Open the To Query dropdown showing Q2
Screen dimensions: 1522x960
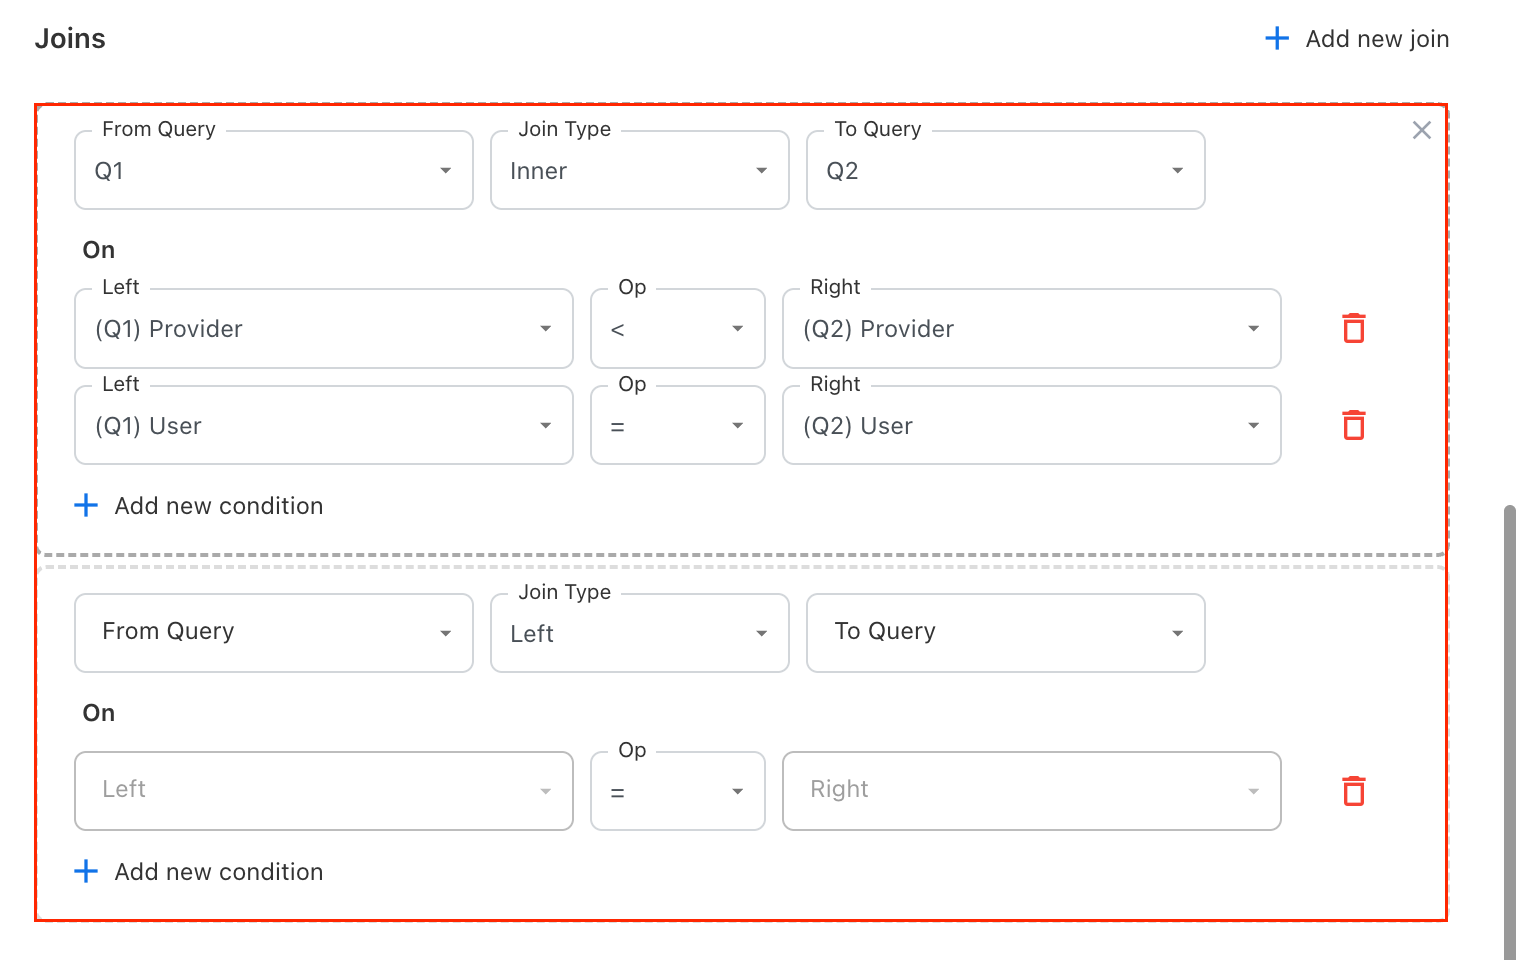coord(1006,170)
